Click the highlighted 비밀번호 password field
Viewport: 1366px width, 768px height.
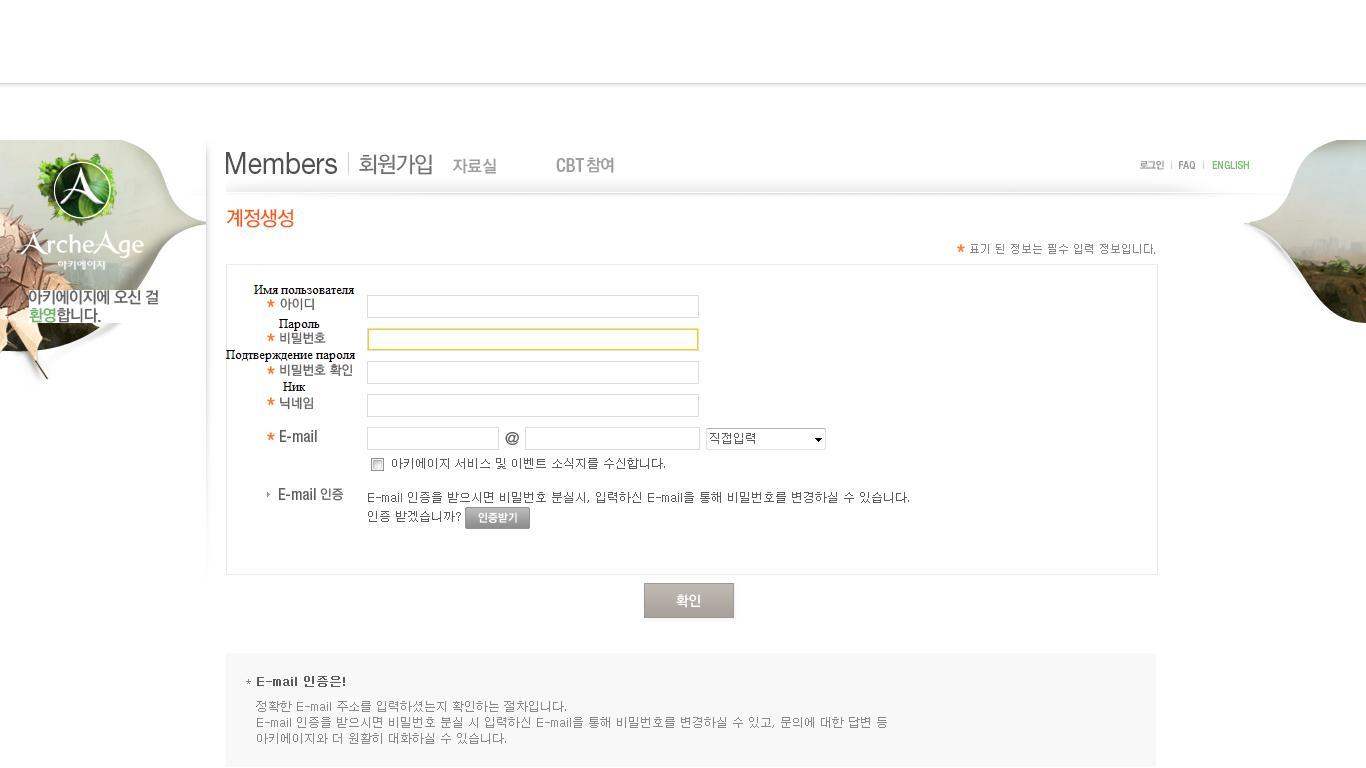pyautogui.click(x=532, y=340)
